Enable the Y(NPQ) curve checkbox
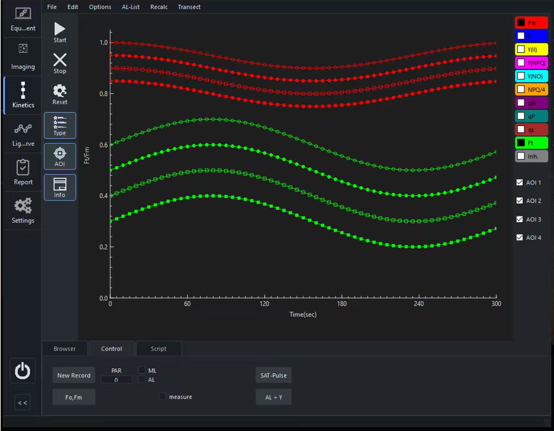Image resolution: width=554 pixels, height=431 pixels. (x=521, y=63)
